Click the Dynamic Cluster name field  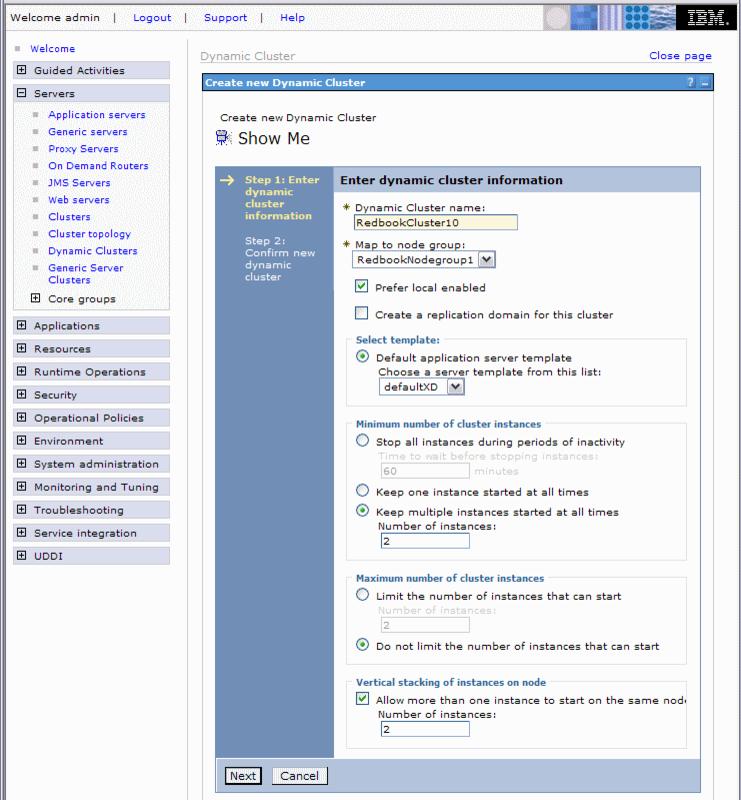[x=435, y=222]
